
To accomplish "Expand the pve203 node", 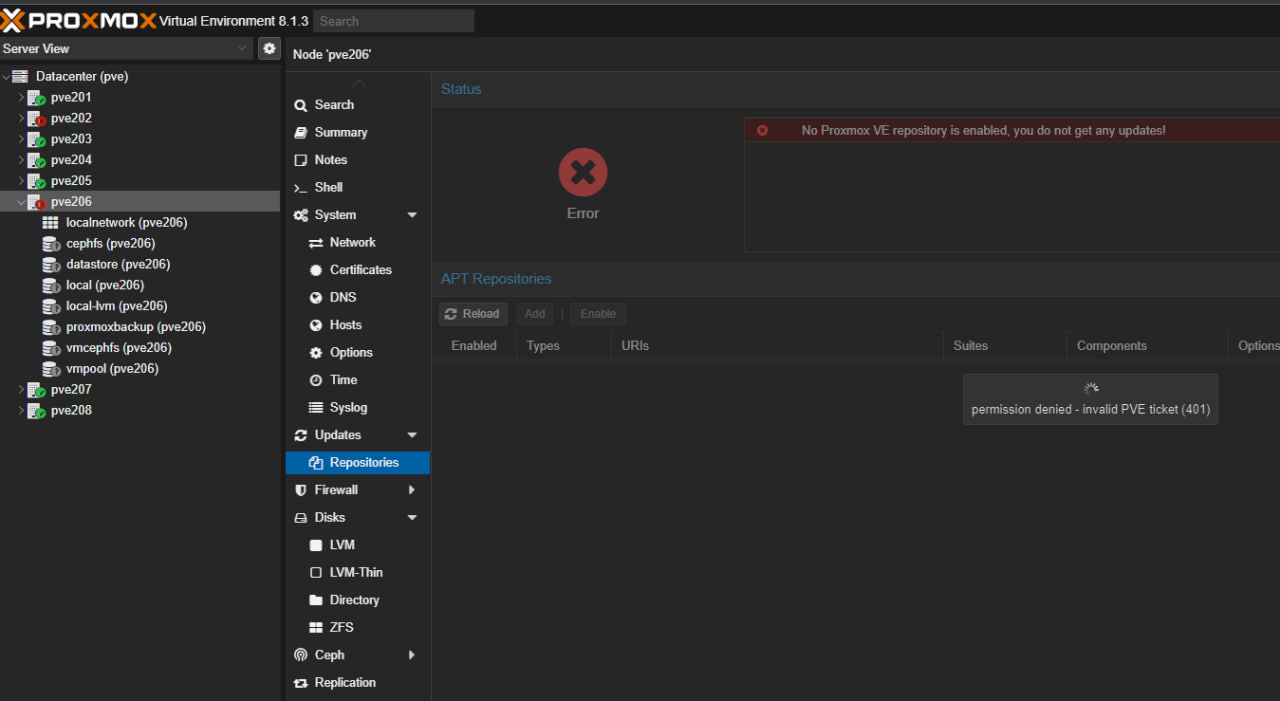I will point(21,140).
